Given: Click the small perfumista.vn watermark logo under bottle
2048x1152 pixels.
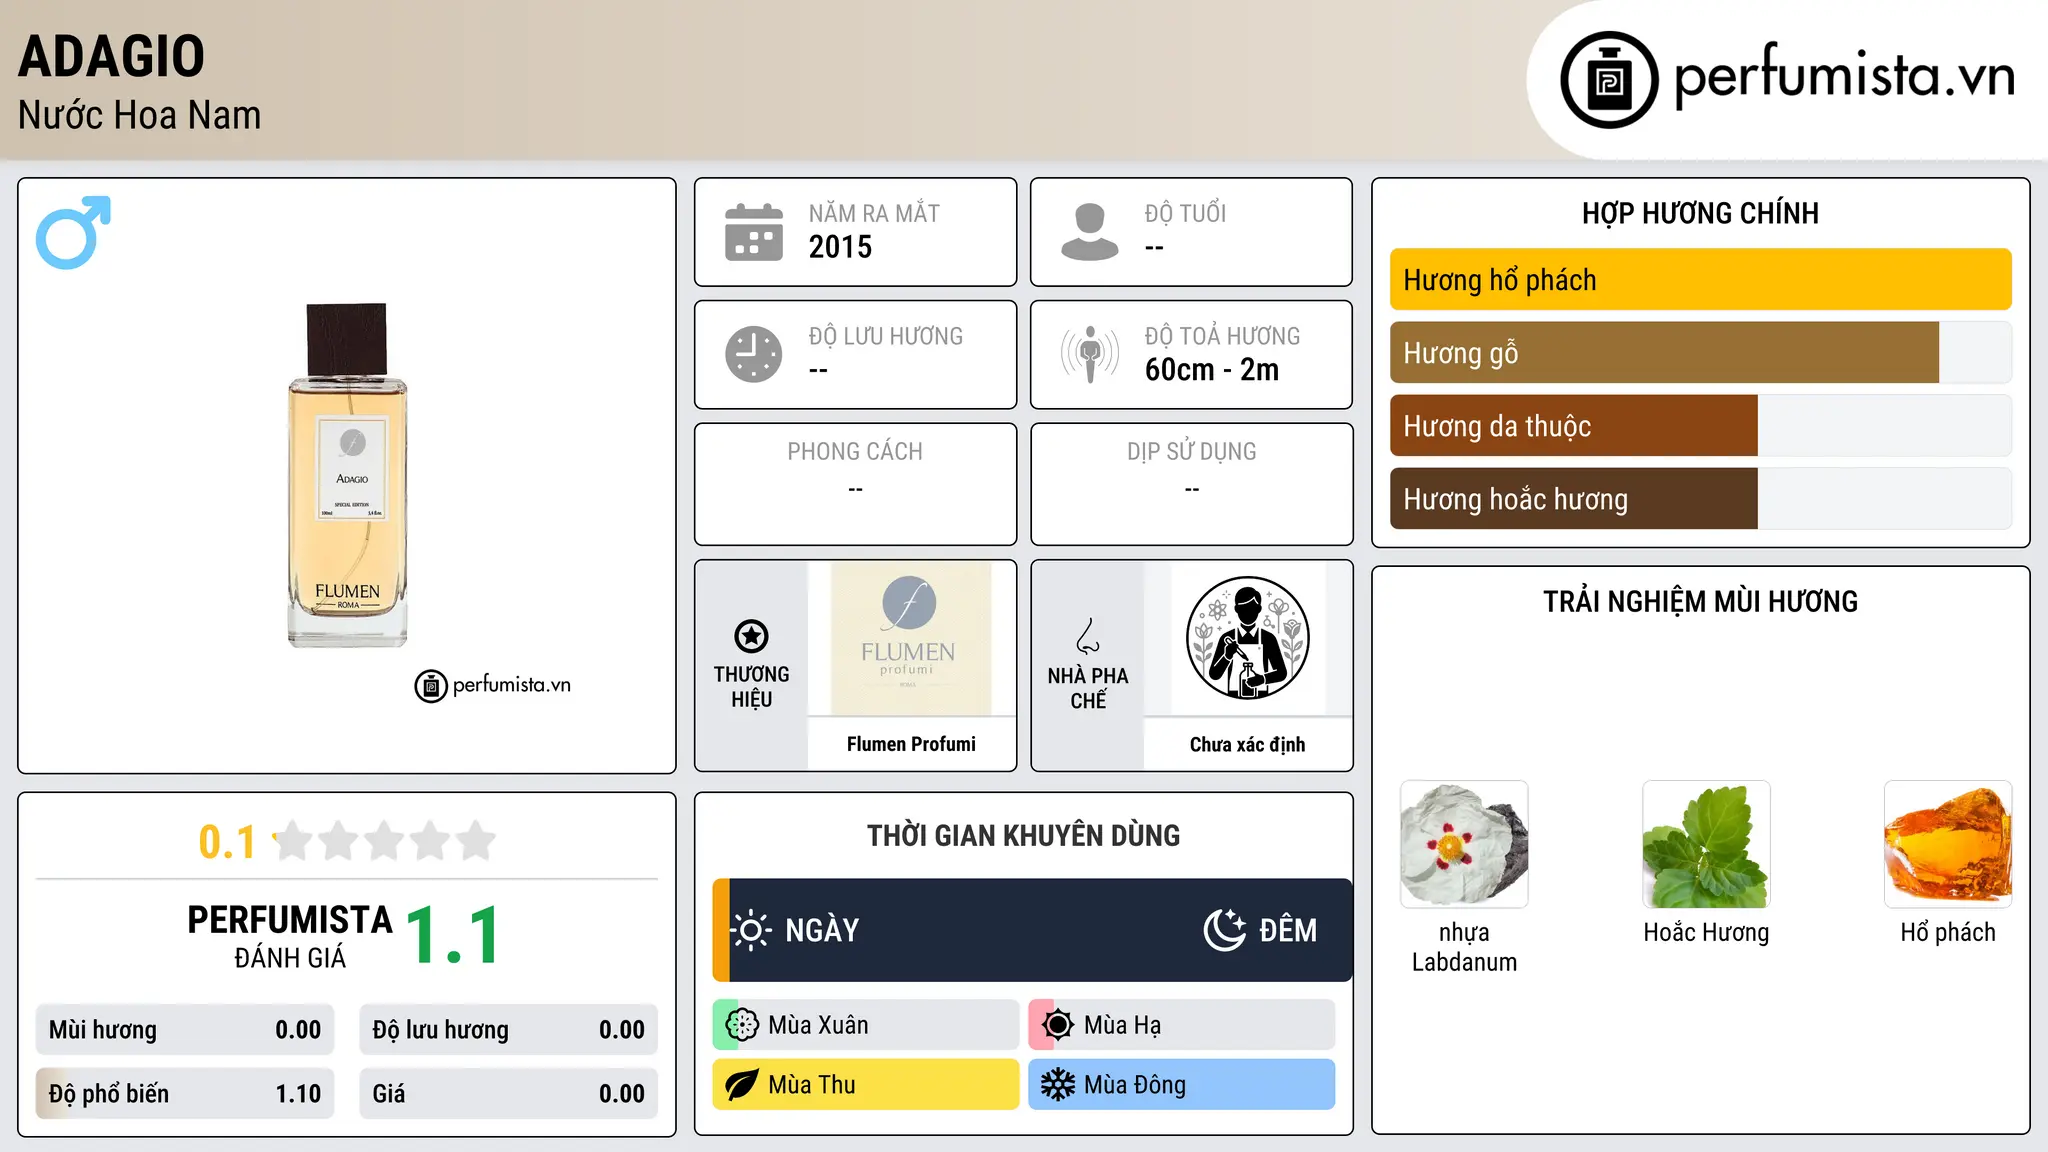Looking at the screenshot, I should pos(493,686).
